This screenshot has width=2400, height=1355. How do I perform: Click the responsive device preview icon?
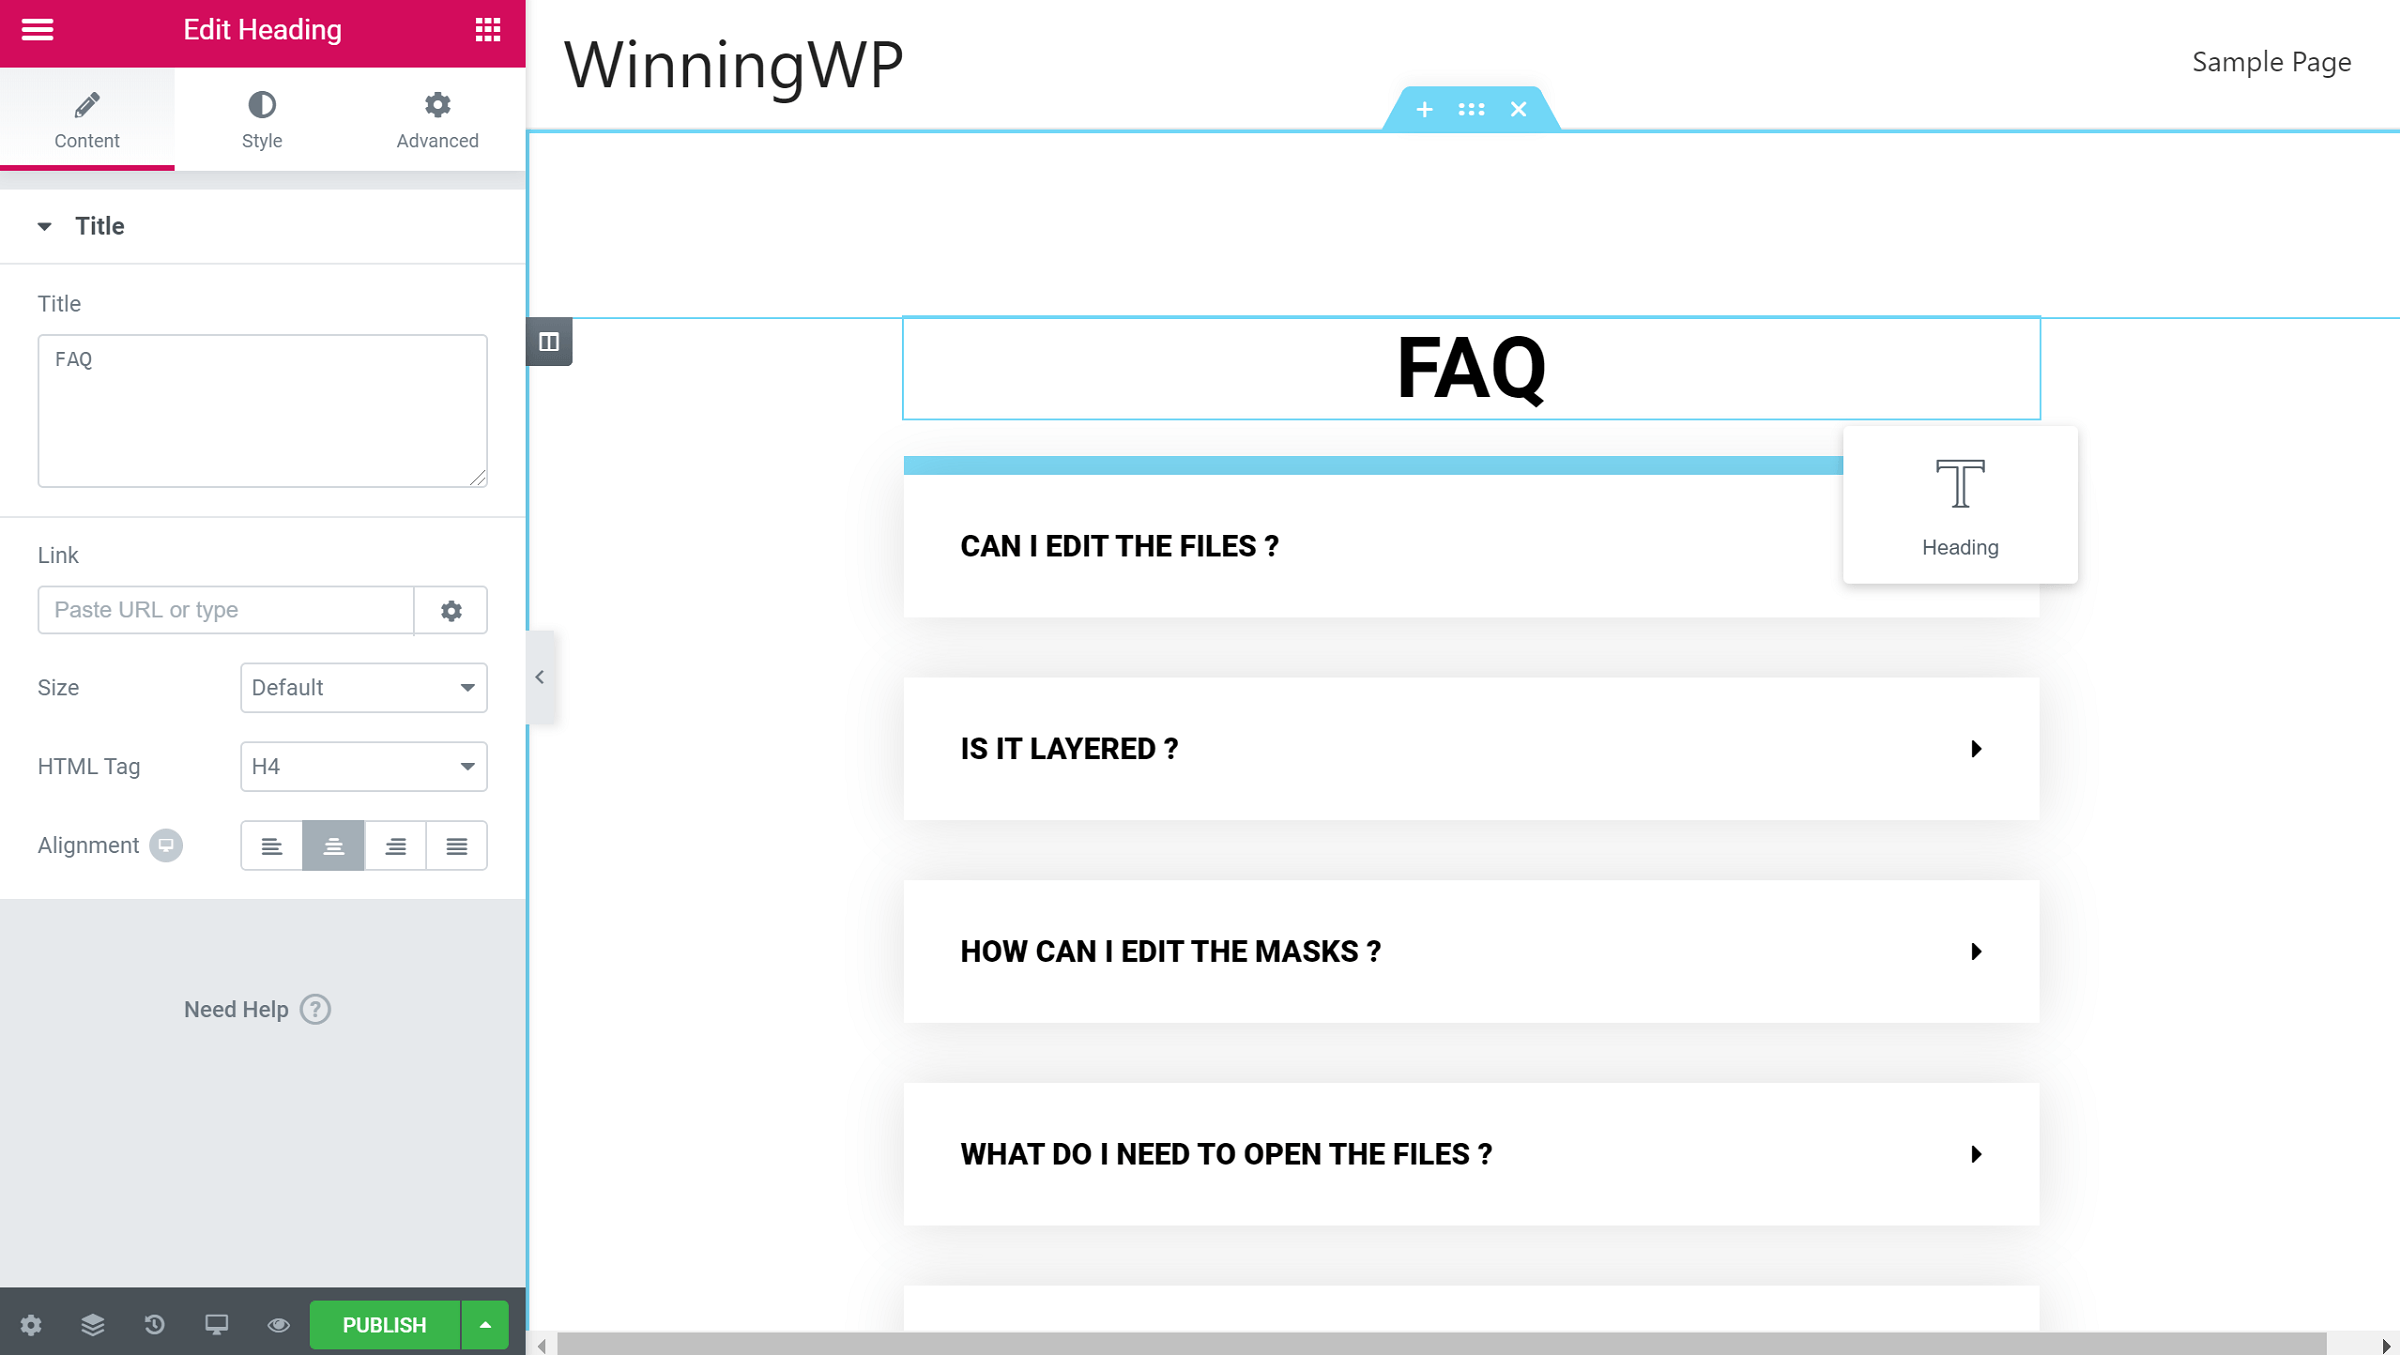pos(216,1324)
